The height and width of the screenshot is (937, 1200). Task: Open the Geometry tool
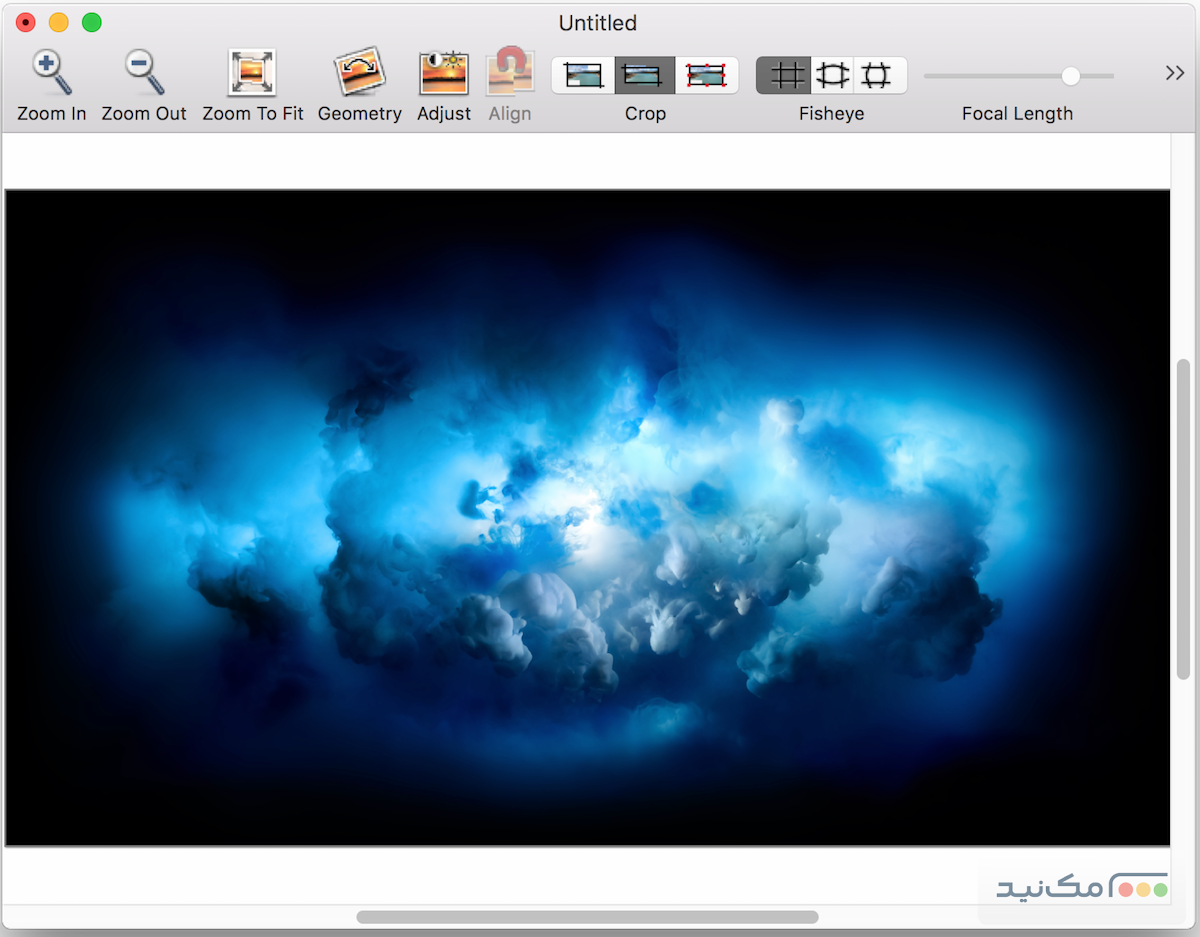359,73
